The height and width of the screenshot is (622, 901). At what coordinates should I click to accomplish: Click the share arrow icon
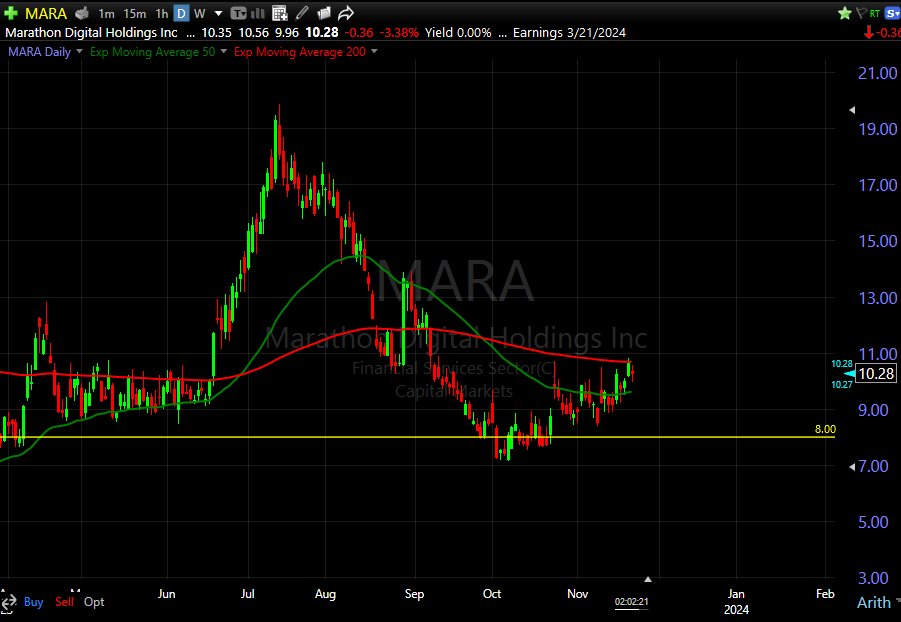click(x=345, y=13)
